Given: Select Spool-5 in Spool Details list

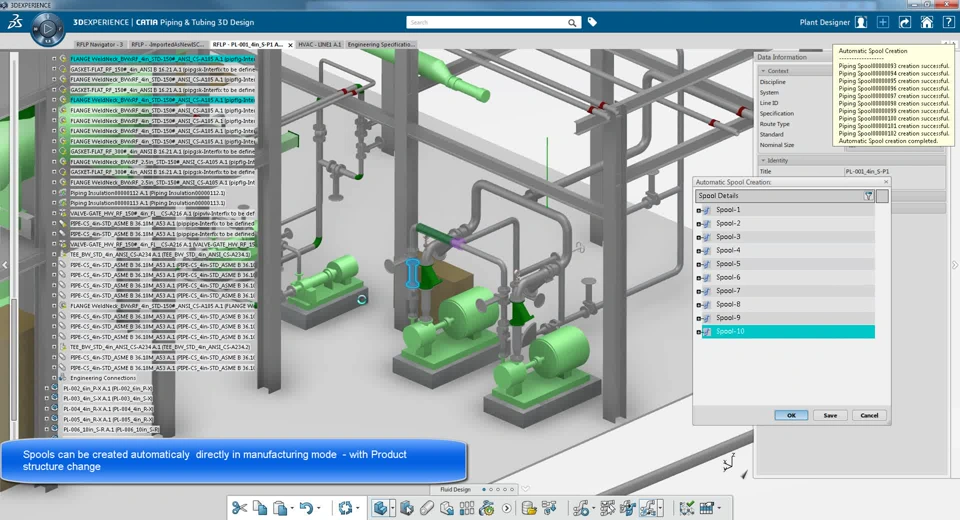Looking at the screenshot, I should click(789, 264).
